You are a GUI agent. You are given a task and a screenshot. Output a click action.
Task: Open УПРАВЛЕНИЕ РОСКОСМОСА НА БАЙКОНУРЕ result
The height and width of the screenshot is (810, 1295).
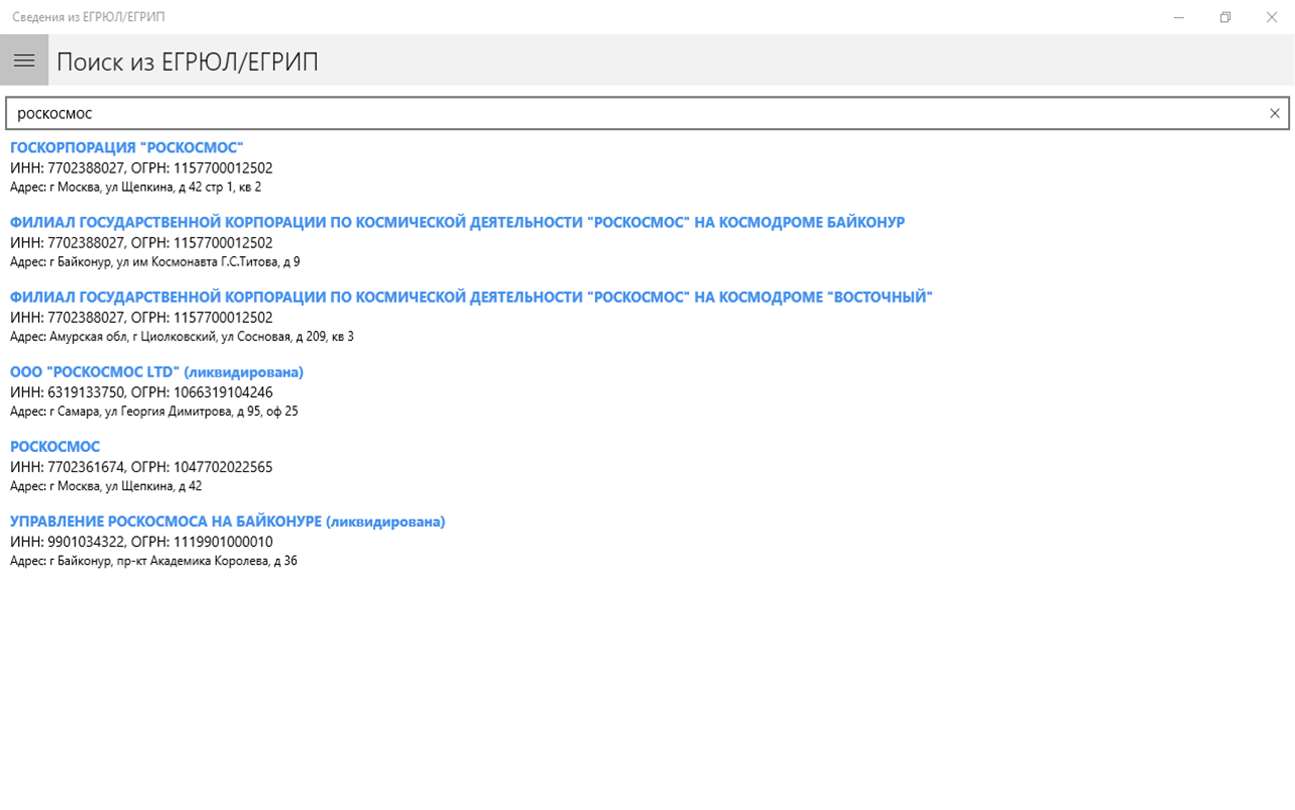click(x=228, y=522)
